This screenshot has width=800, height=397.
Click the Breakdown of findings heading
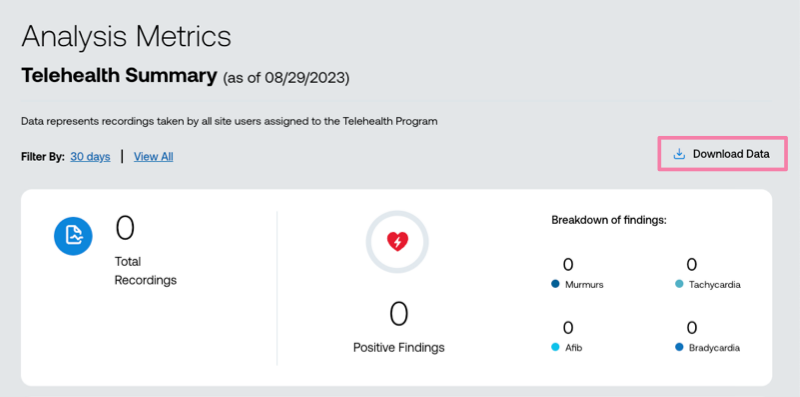click(609, 220)
